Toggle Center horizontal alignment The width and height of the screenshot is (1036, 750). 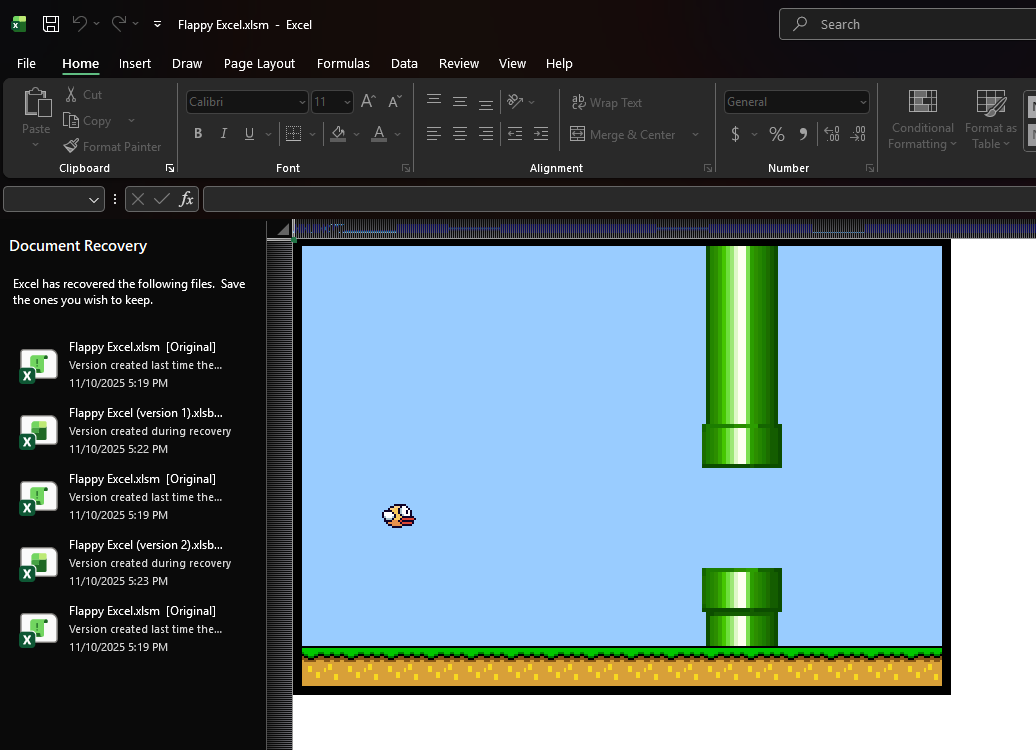pos(460,133)
